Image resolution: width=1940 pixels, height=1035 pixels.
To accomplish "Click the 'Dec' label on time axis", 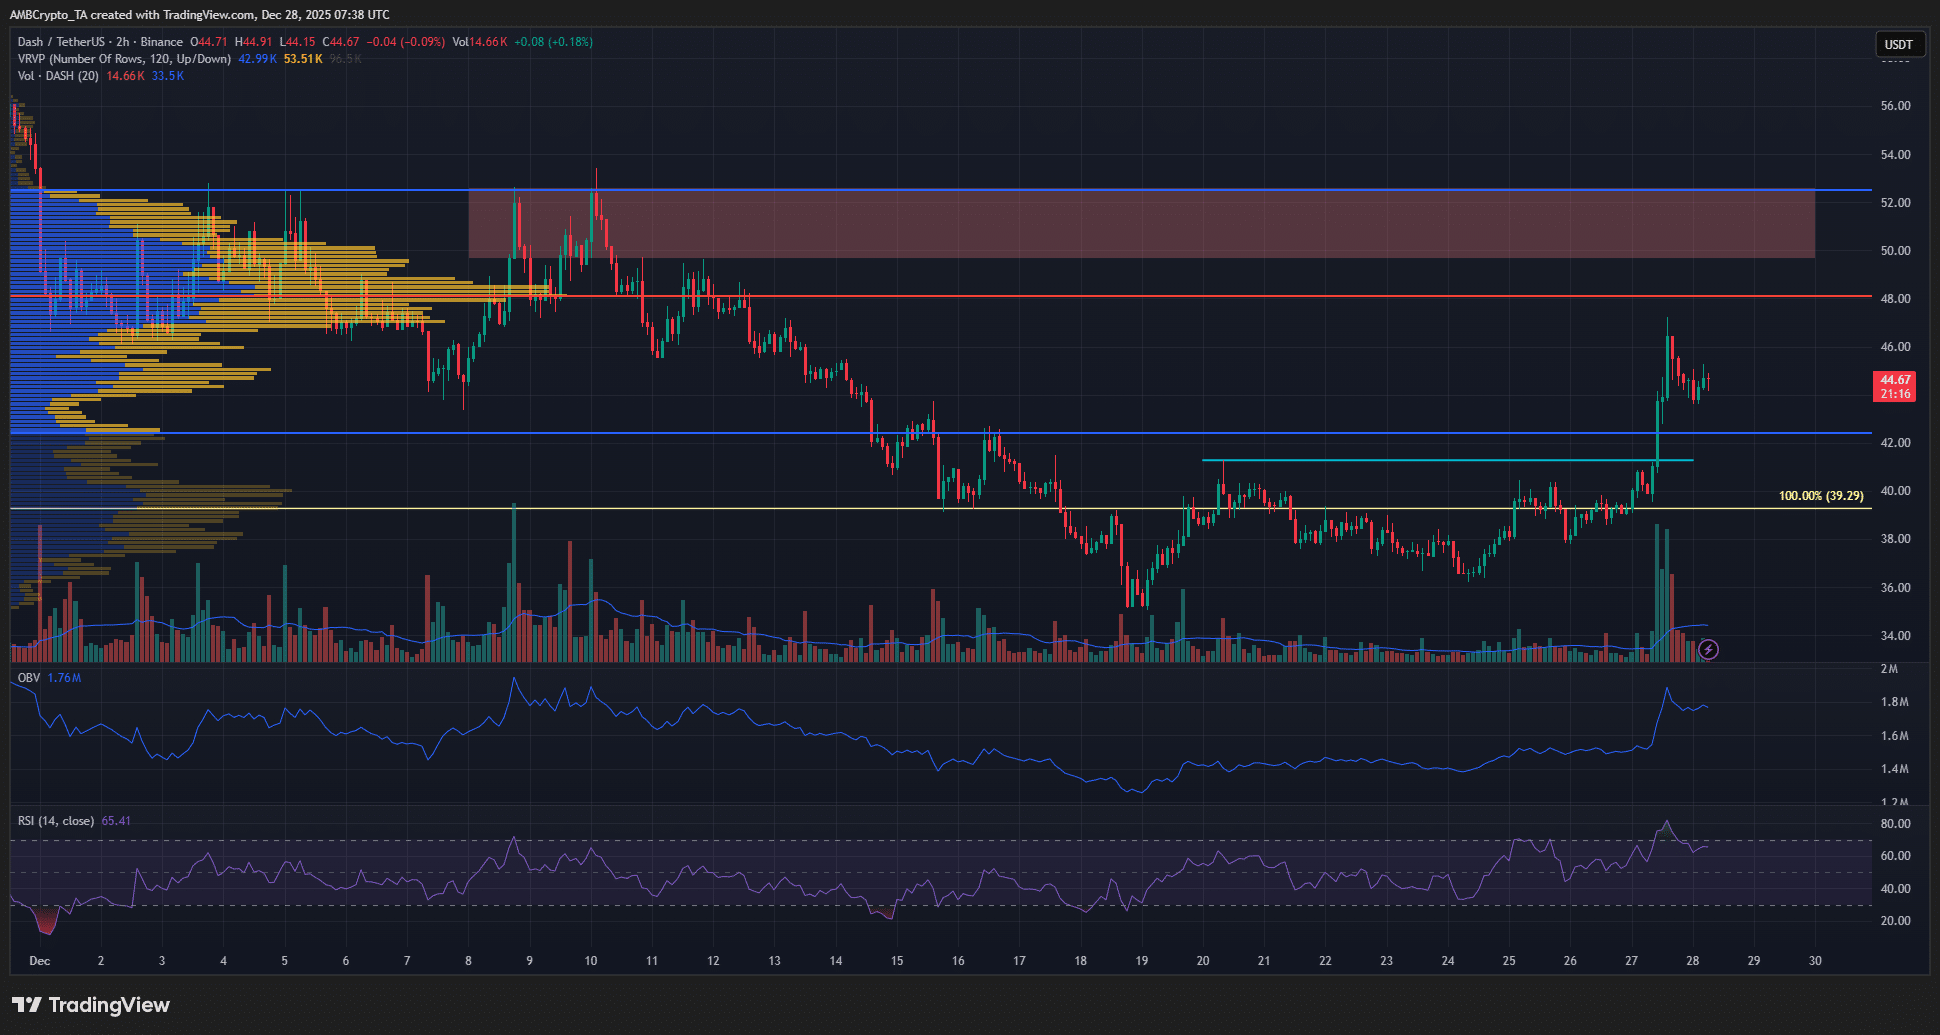I will tap(40, 961).
